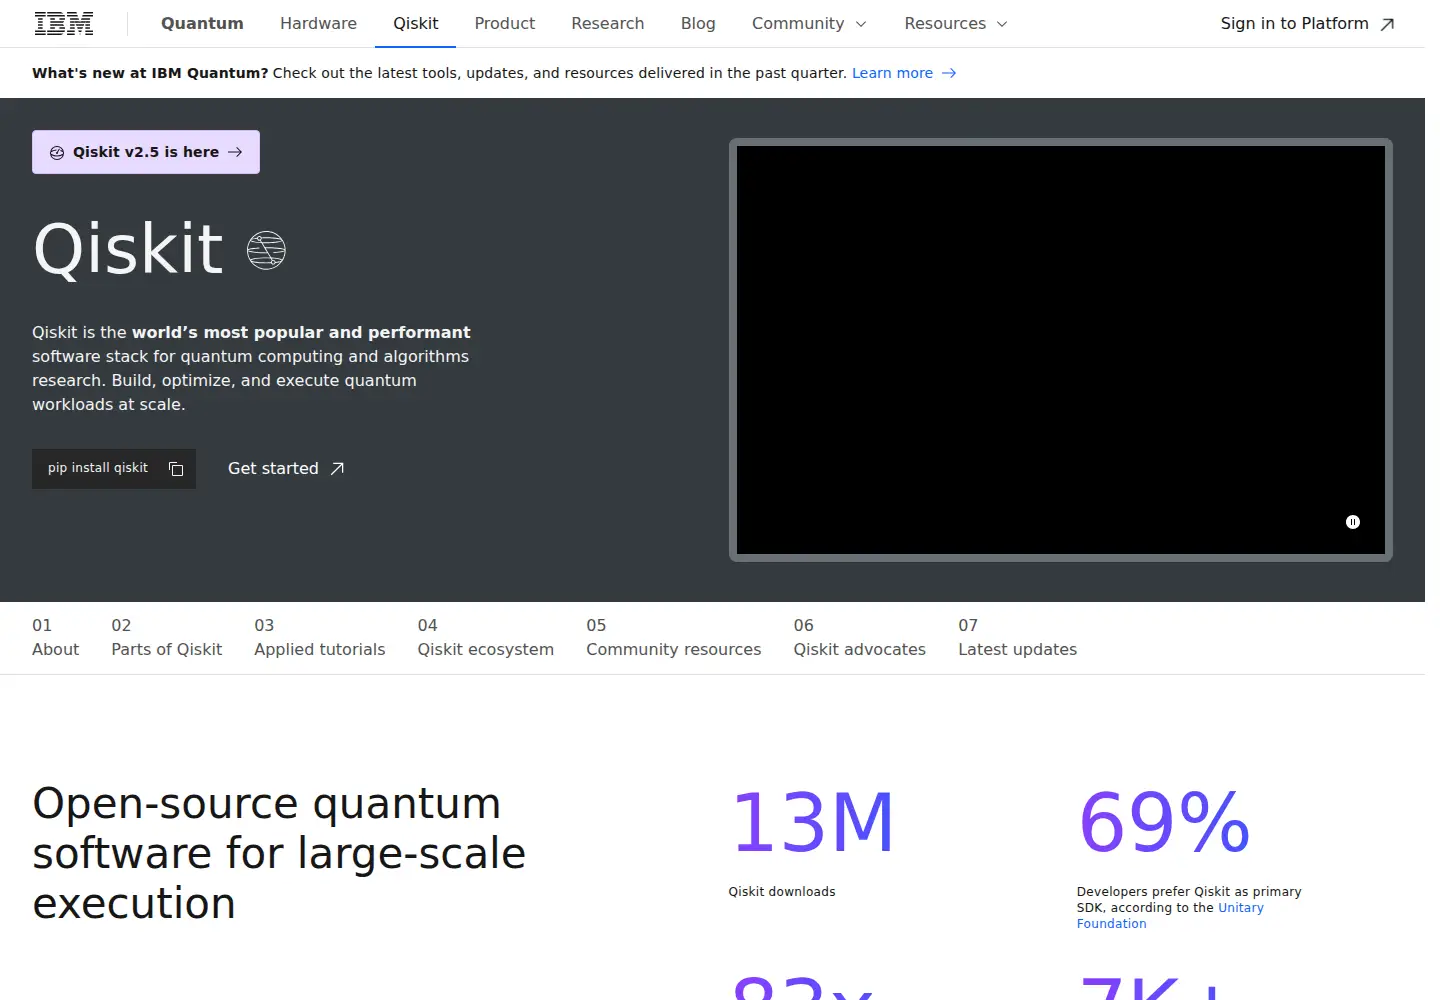Click the Sign in external arrow icon

(1387, 24)
